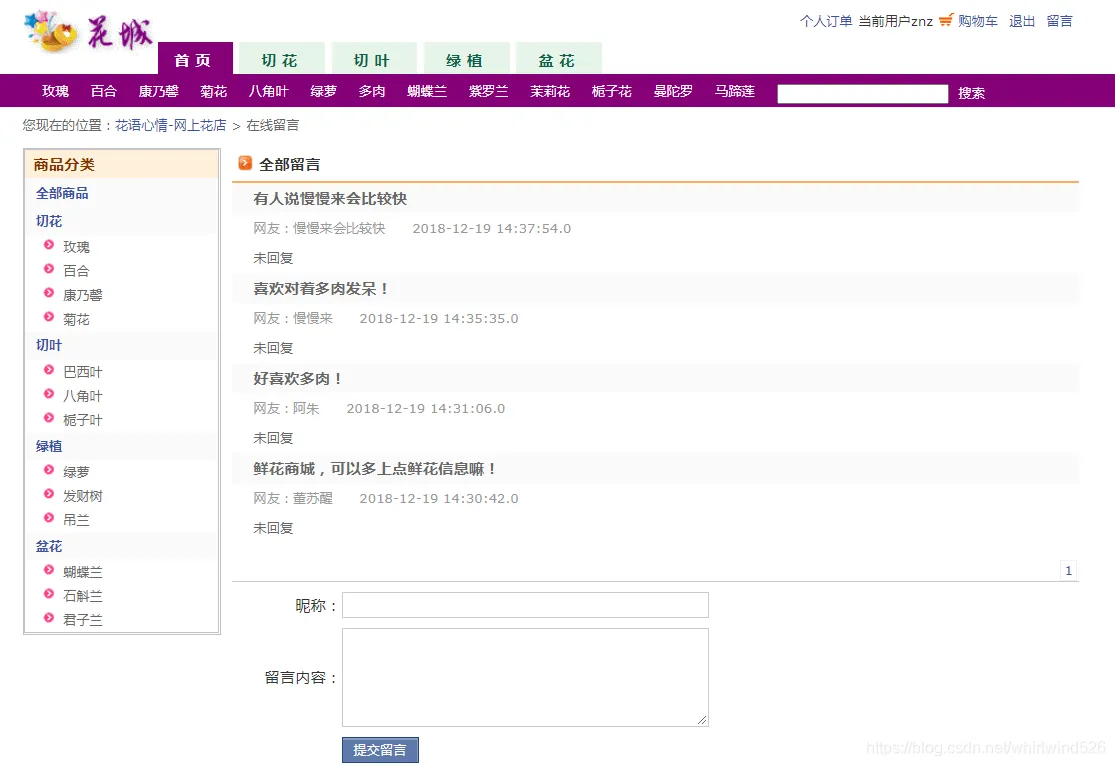Screen dimensions: 1115x766
Task: Switch to the 盆花 tab
Action: click(x=559, y=58)
